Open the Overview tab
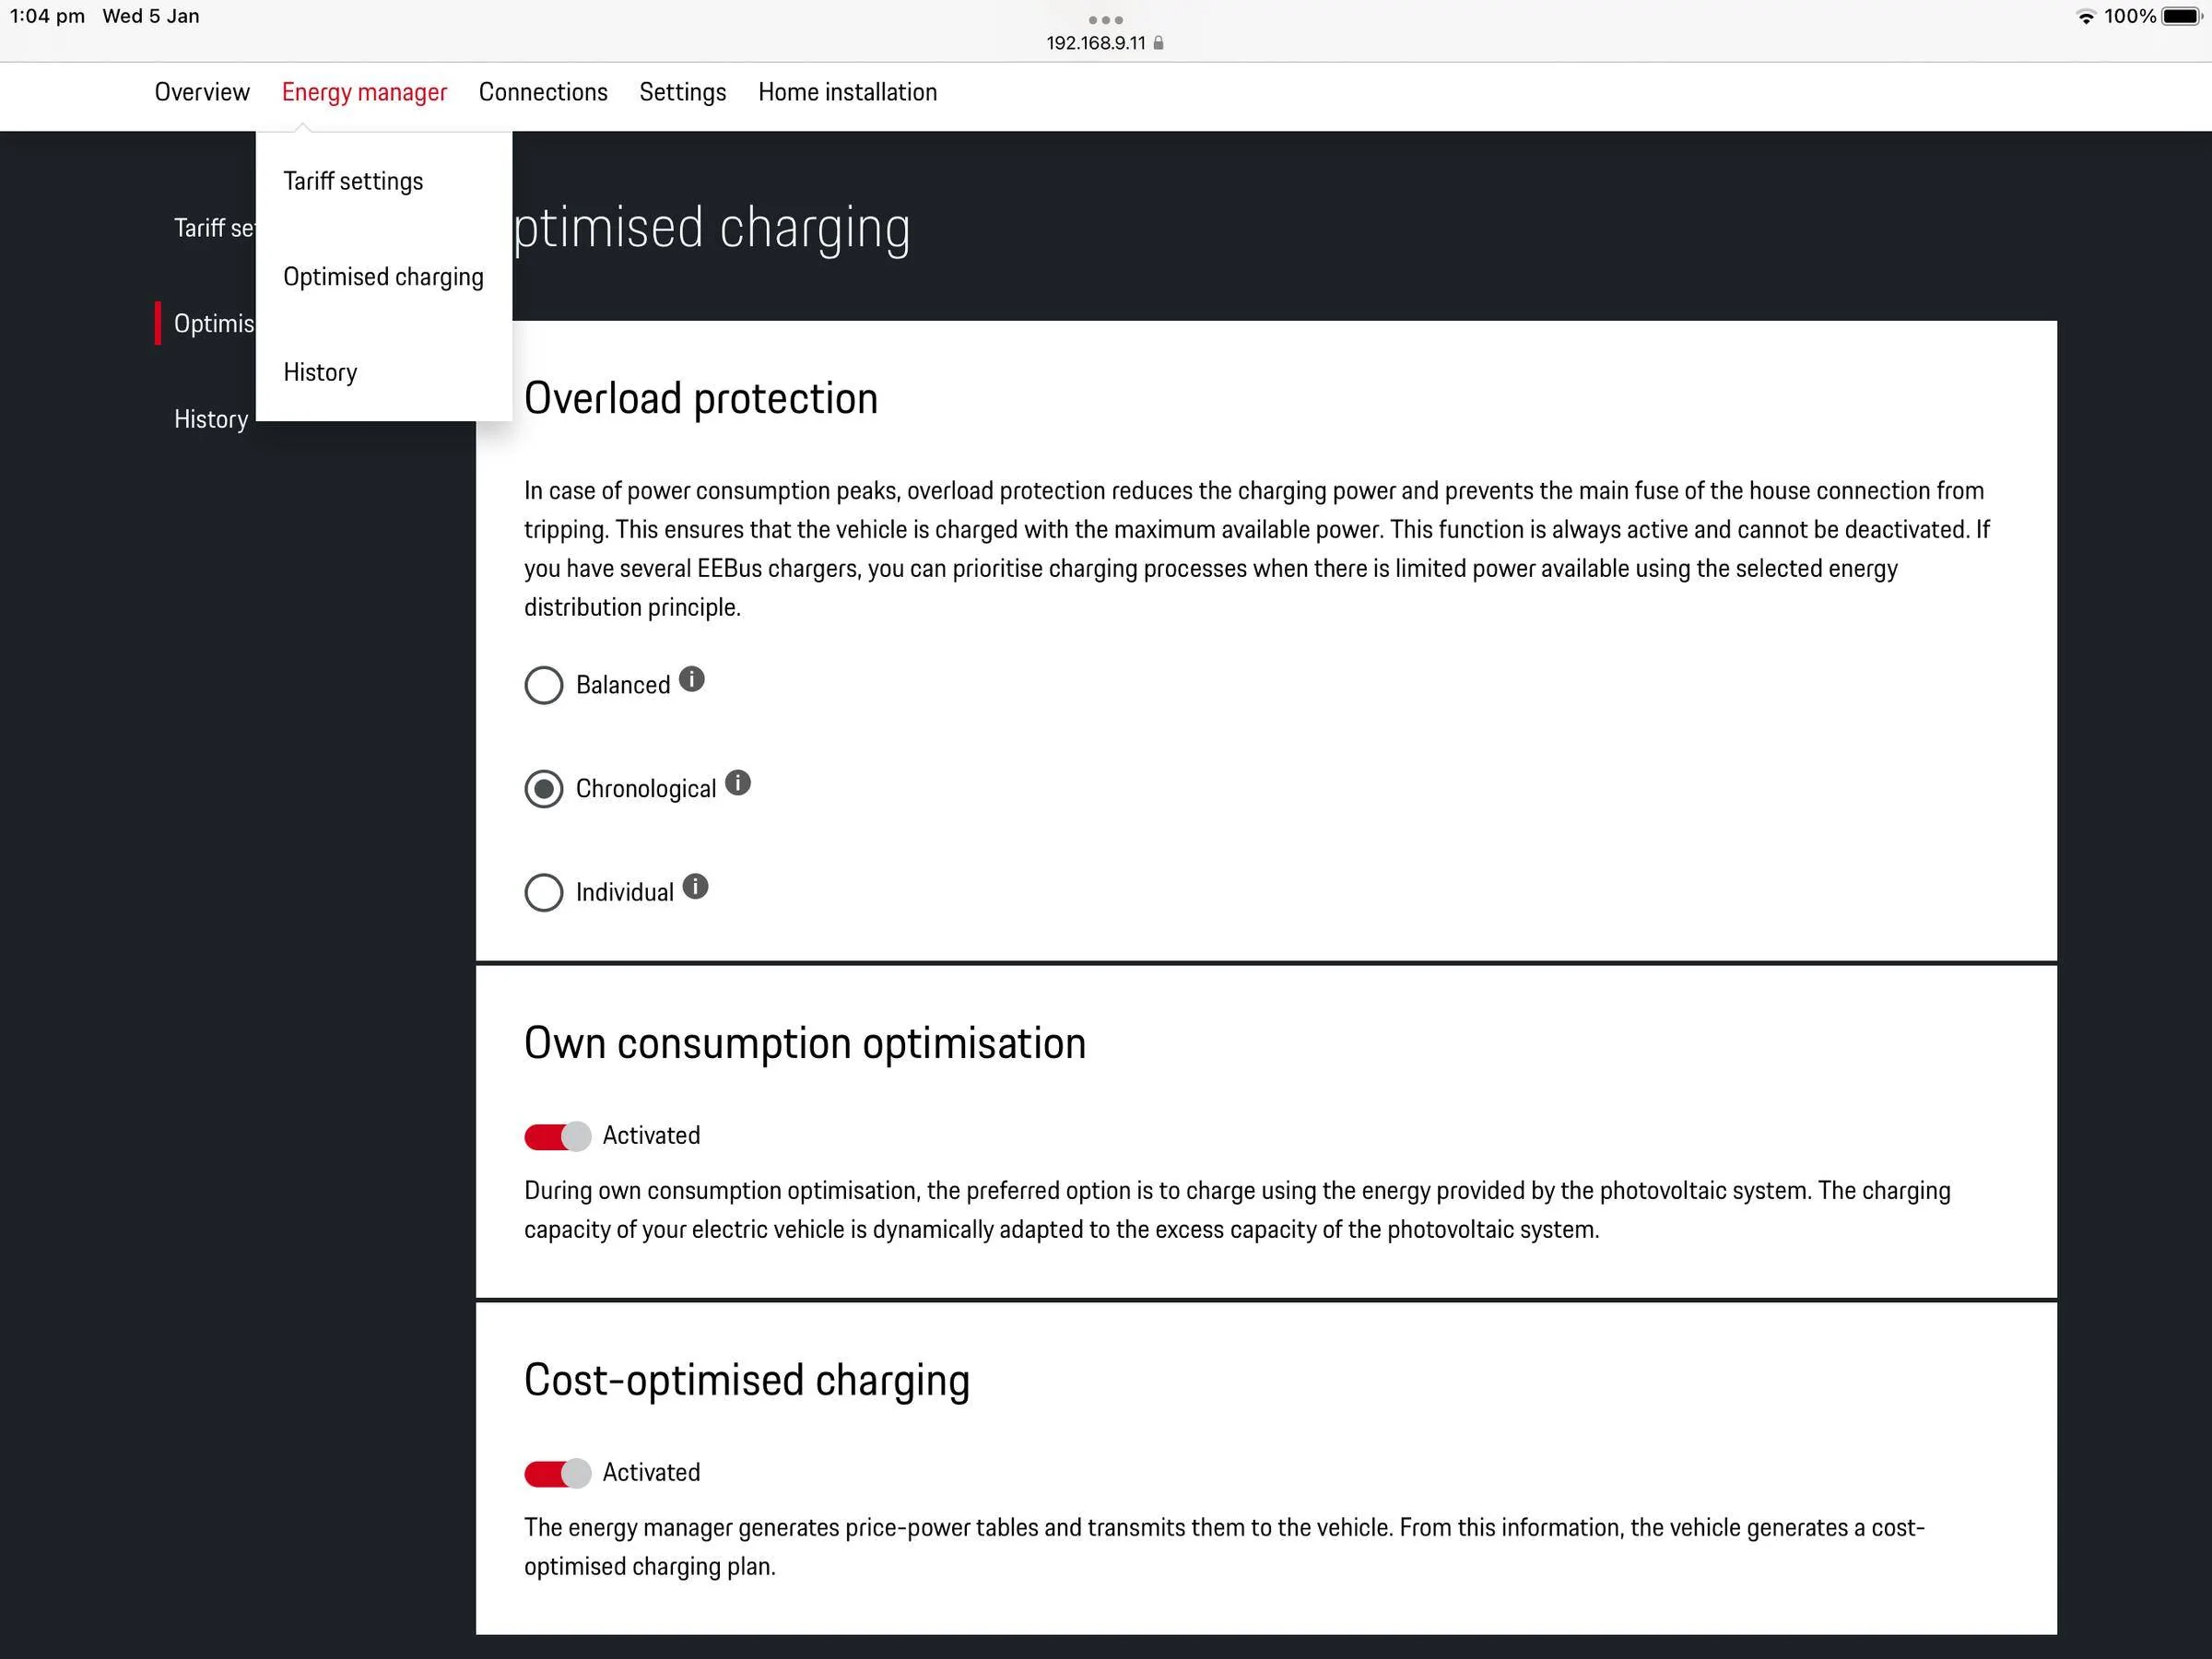 [x=202, y=92]
